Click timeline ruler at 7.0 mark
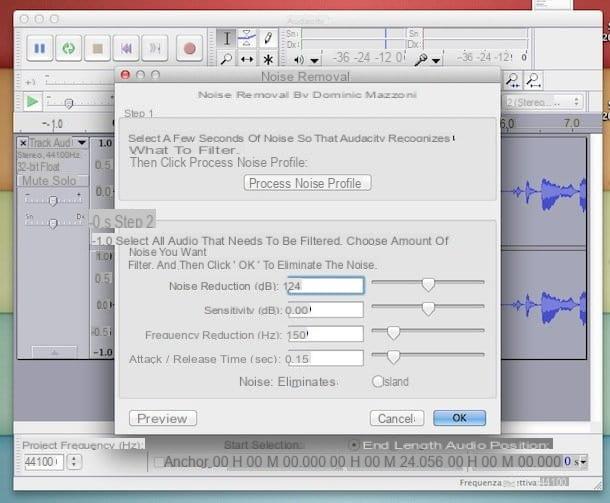The image size is (610, 503). click(x=571, y=124)
